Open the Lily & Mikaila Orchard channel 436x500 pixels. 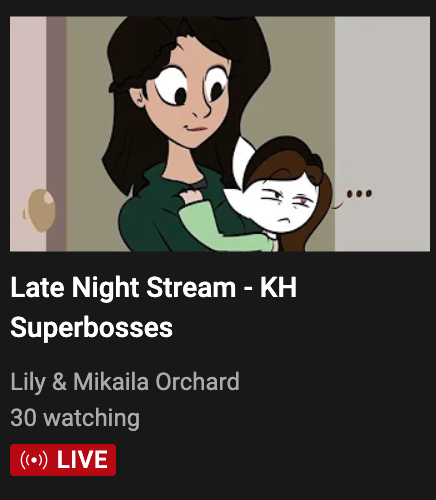click(x=125, y=381)
